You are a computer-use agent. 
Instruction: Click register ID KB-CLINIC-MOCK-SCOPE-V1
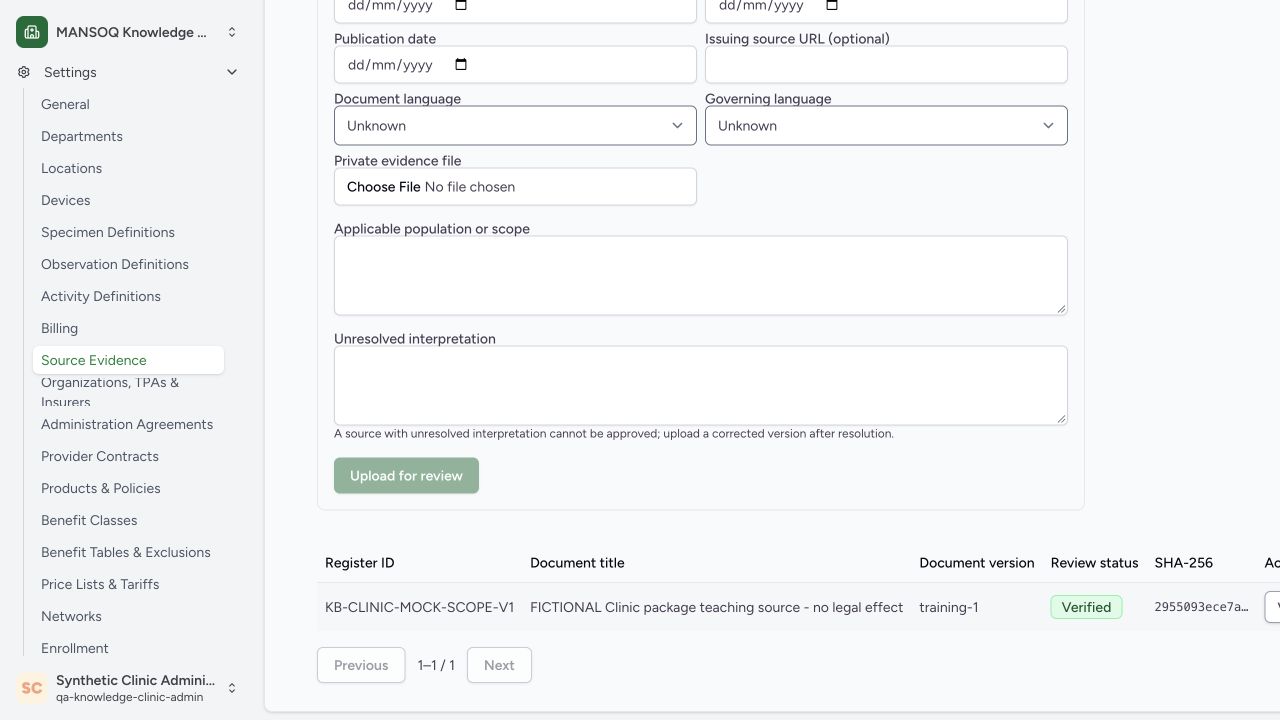(x=420, y=607)
